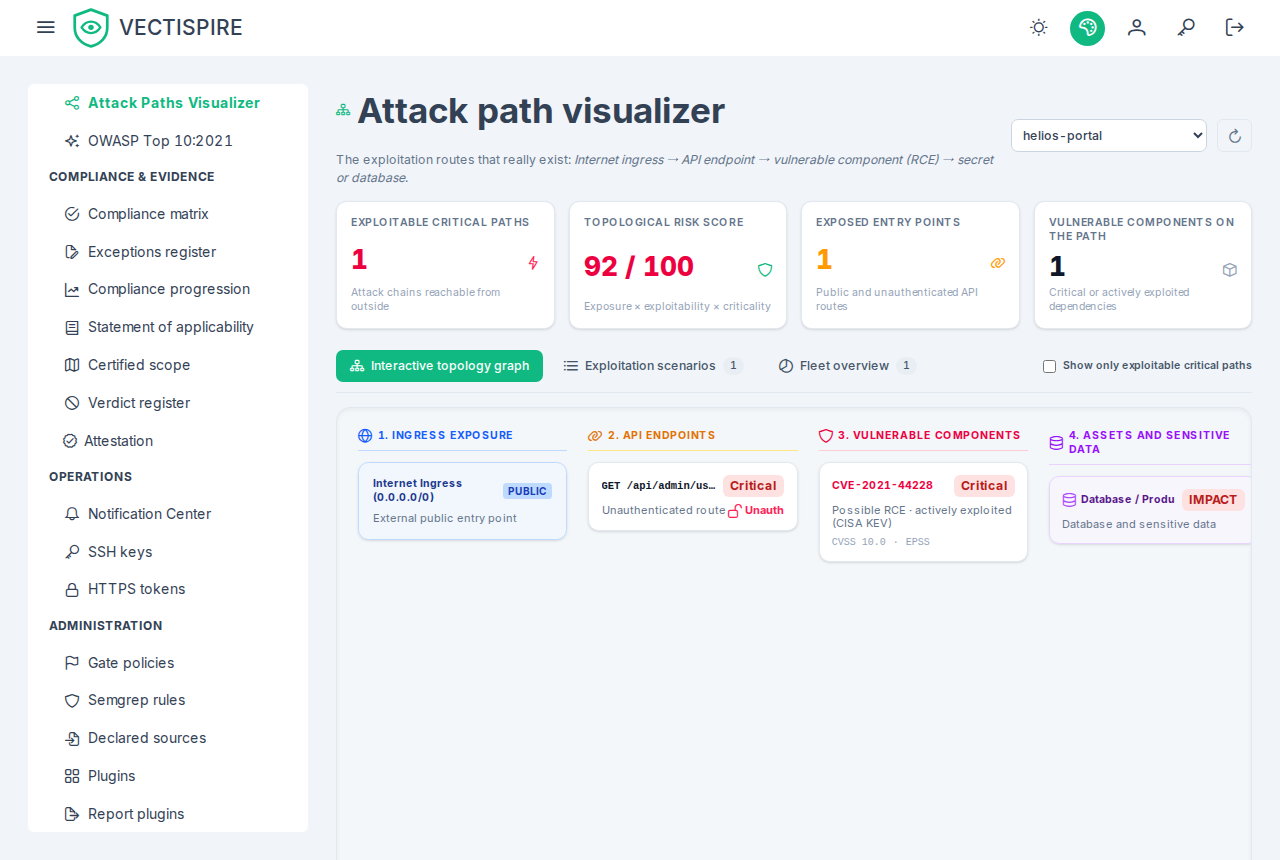Click the unlocked padlock Unauth icon
The width and height of the screenshot is (1280, 860).
(734, 510)
